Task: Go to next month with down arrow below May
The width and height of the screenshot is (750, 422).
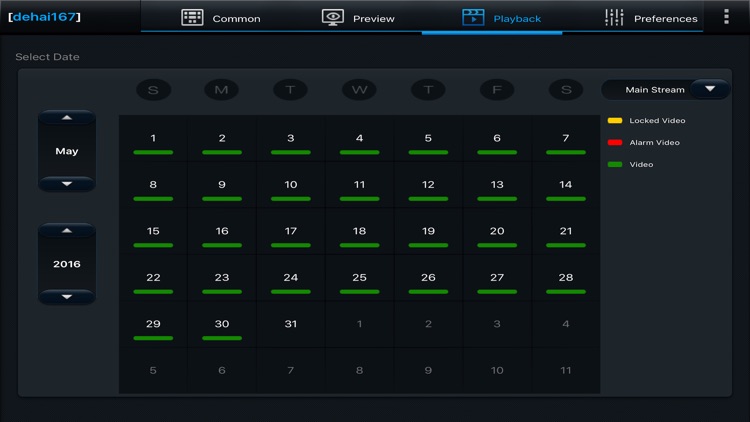Action: point(66,184)
